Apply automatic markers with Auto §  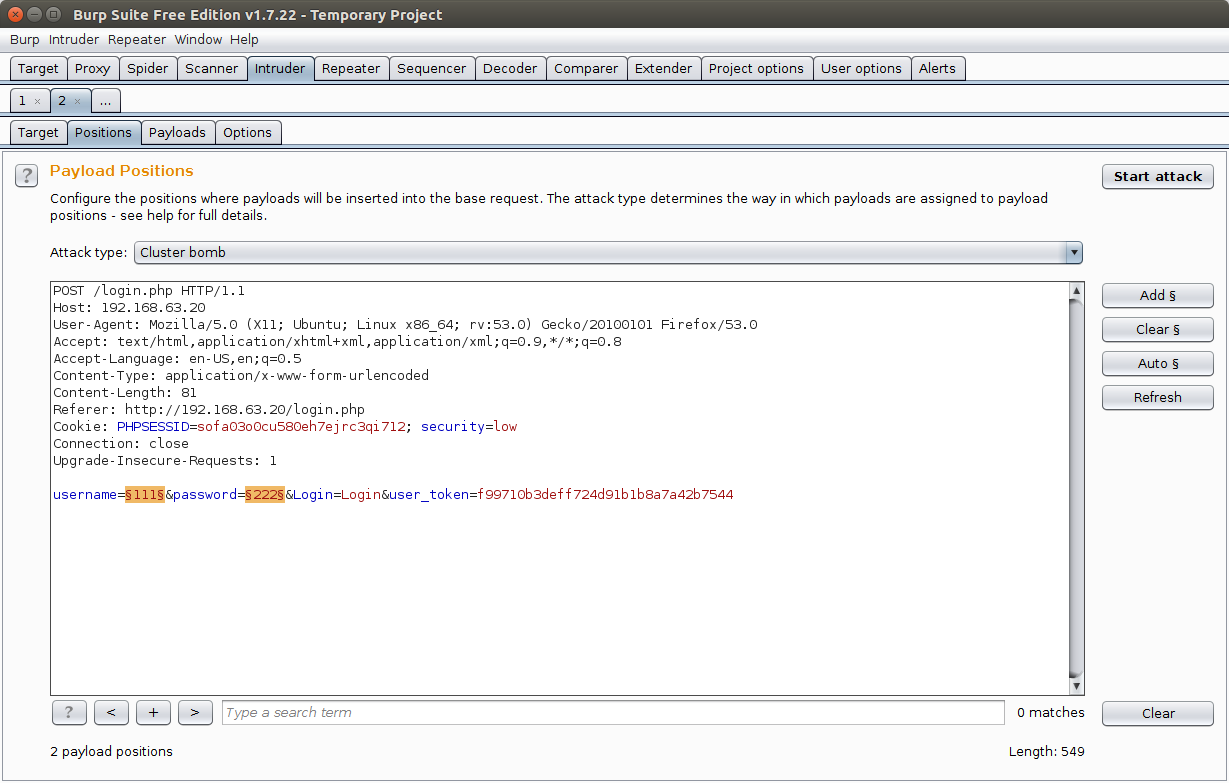pyautogui.click(x=1157, y=363)
